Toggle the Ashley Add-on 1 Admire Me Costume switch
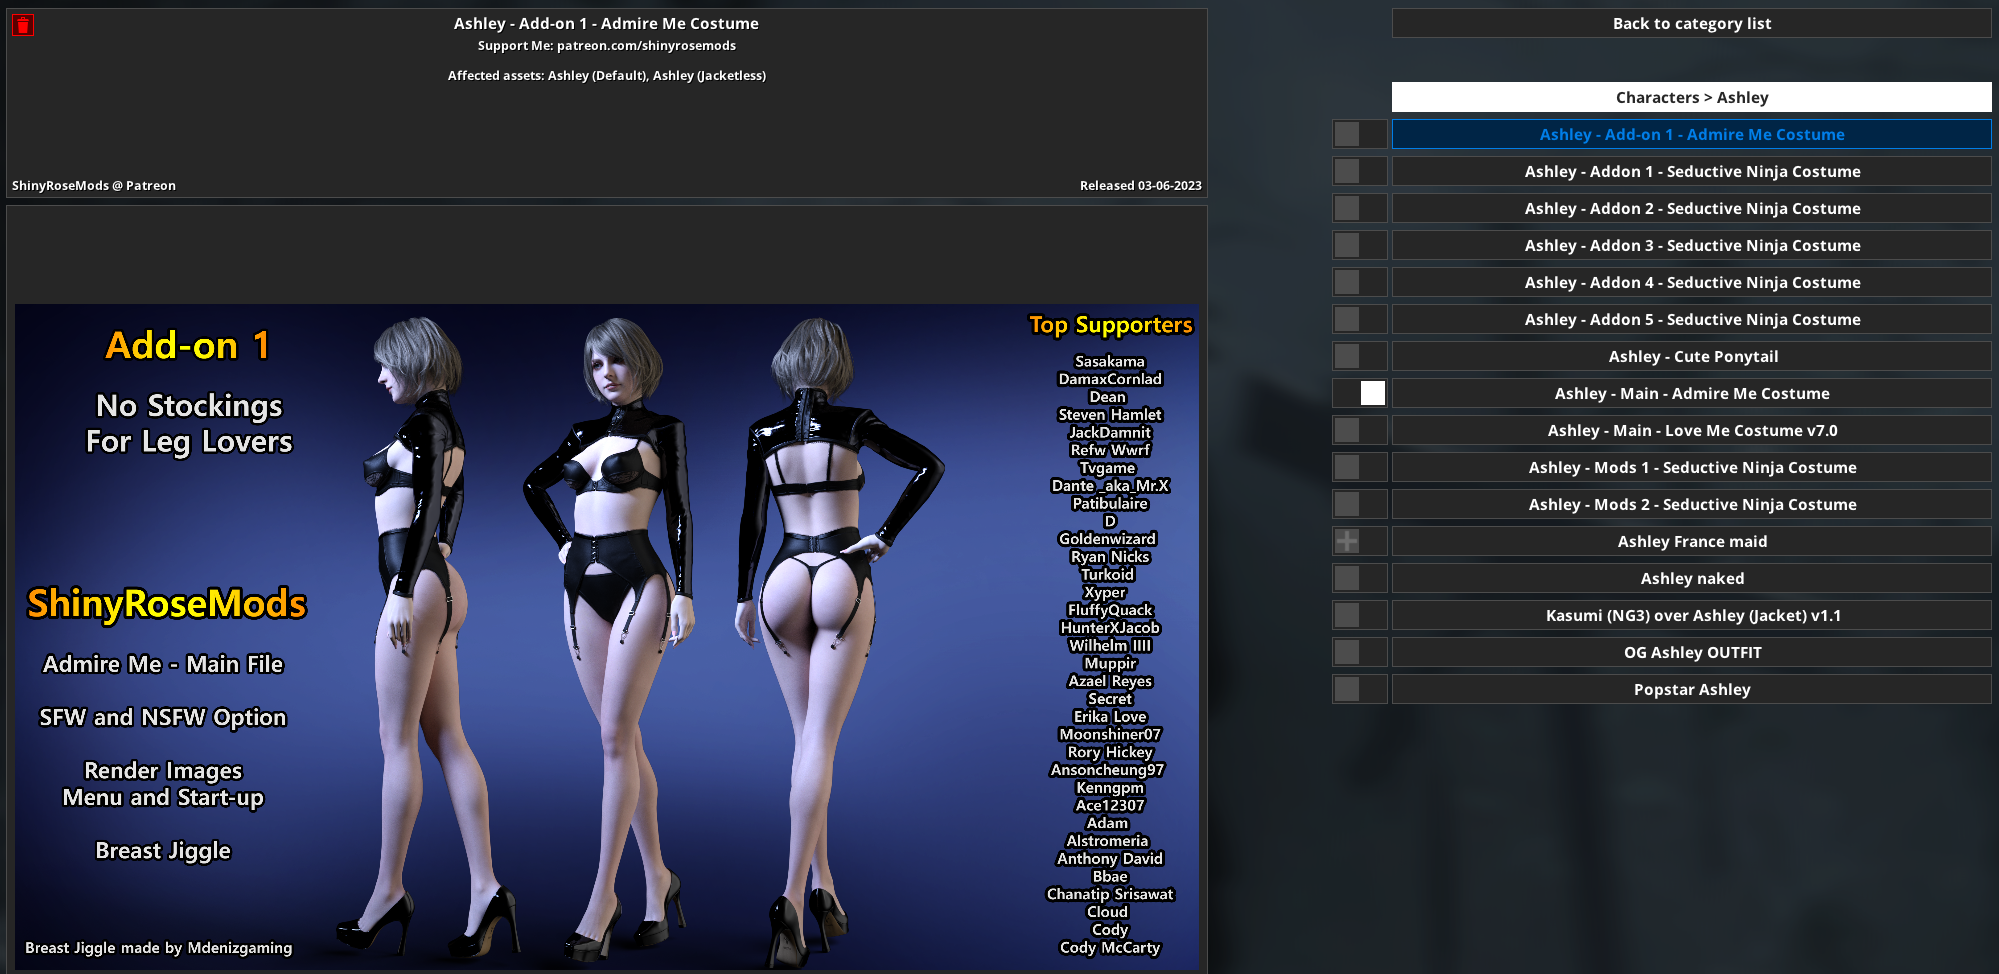The width and height of the screenshot is (1999, 974). click(1360, 134)
